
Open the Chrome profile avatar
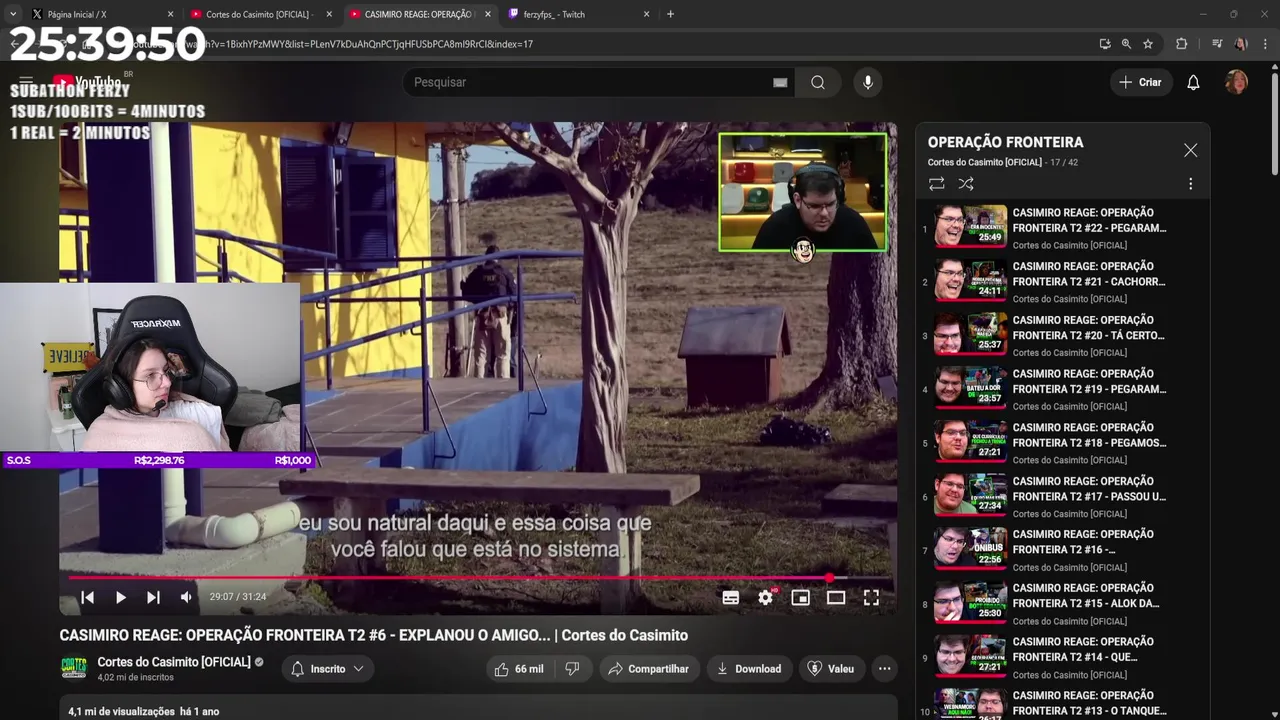tap(1241, 44)
